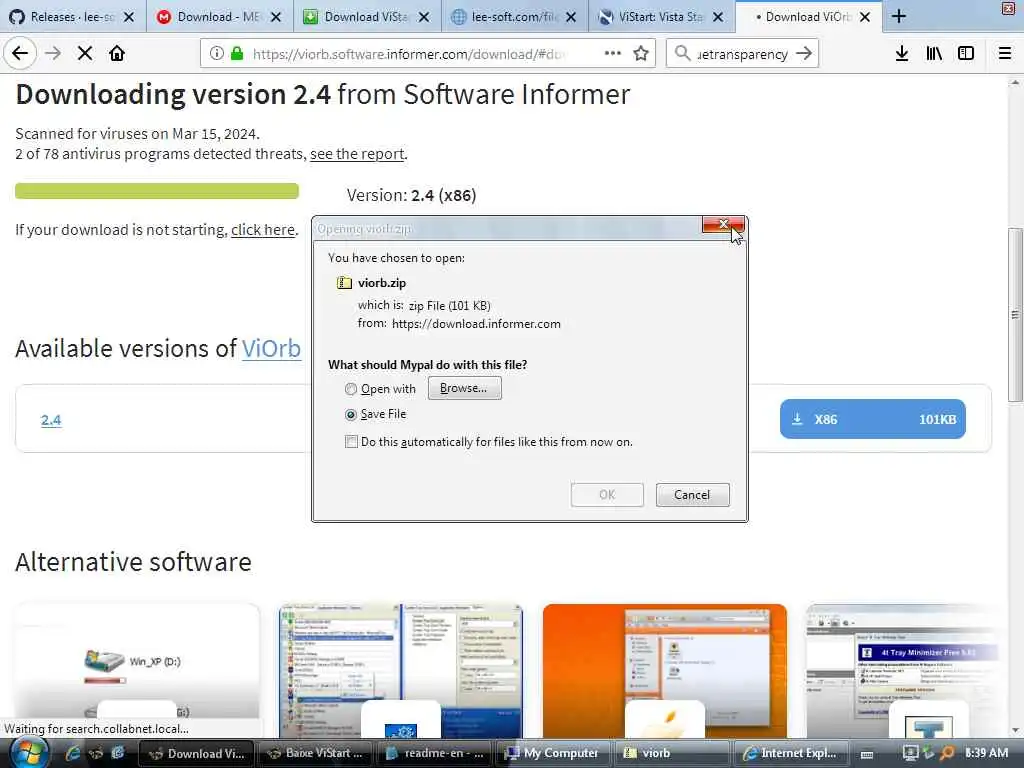The width and height of the screenshot is (1024, 768).
Task: Open 'Baixe ViStart' taskbar button
Action: coord(315,754)
